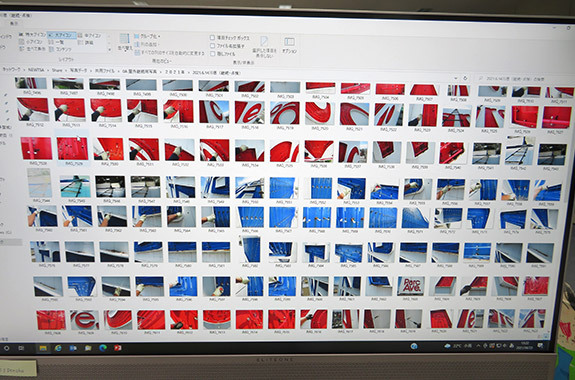Click the hide selected items ribbon icon
The width and height of the screenshot is (575, 380).
tap(264, 47)
